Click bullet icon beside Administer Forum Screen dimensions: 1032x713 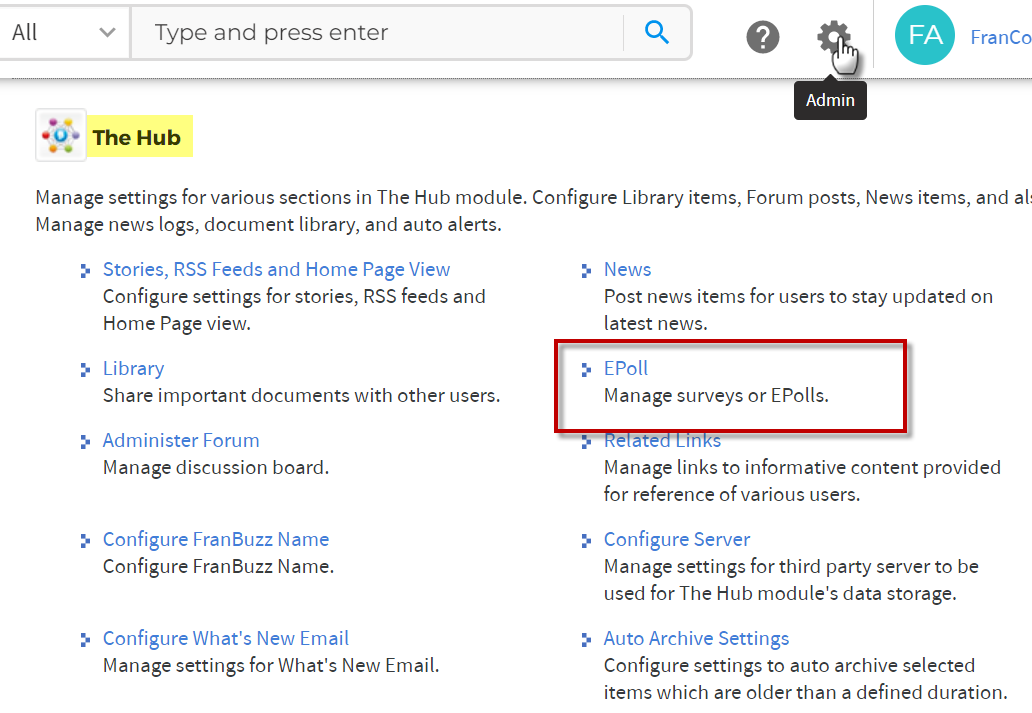85,441
